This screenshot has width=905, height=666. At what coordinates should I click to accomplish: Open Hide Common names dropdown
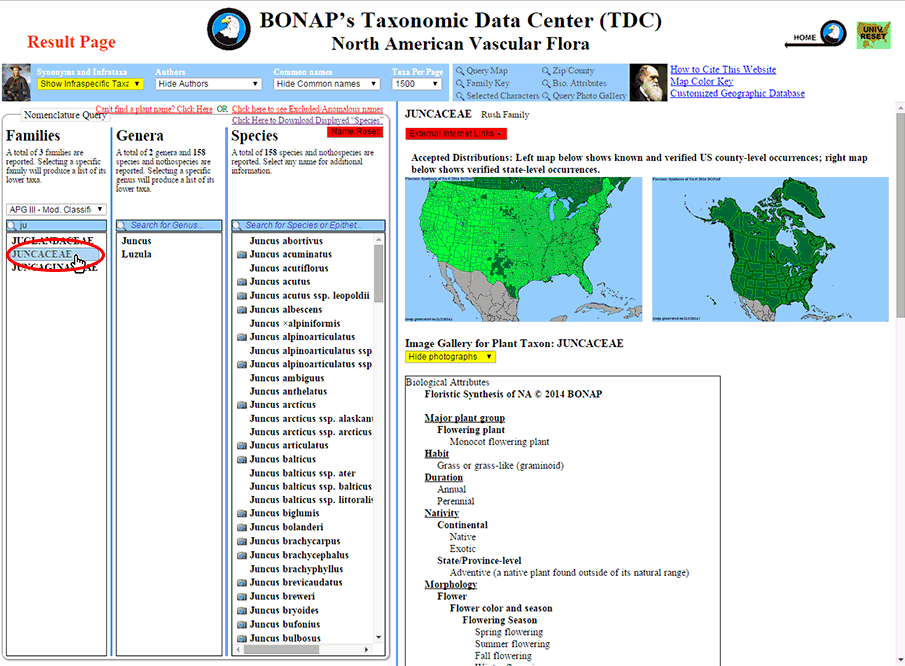click(327, 84)
